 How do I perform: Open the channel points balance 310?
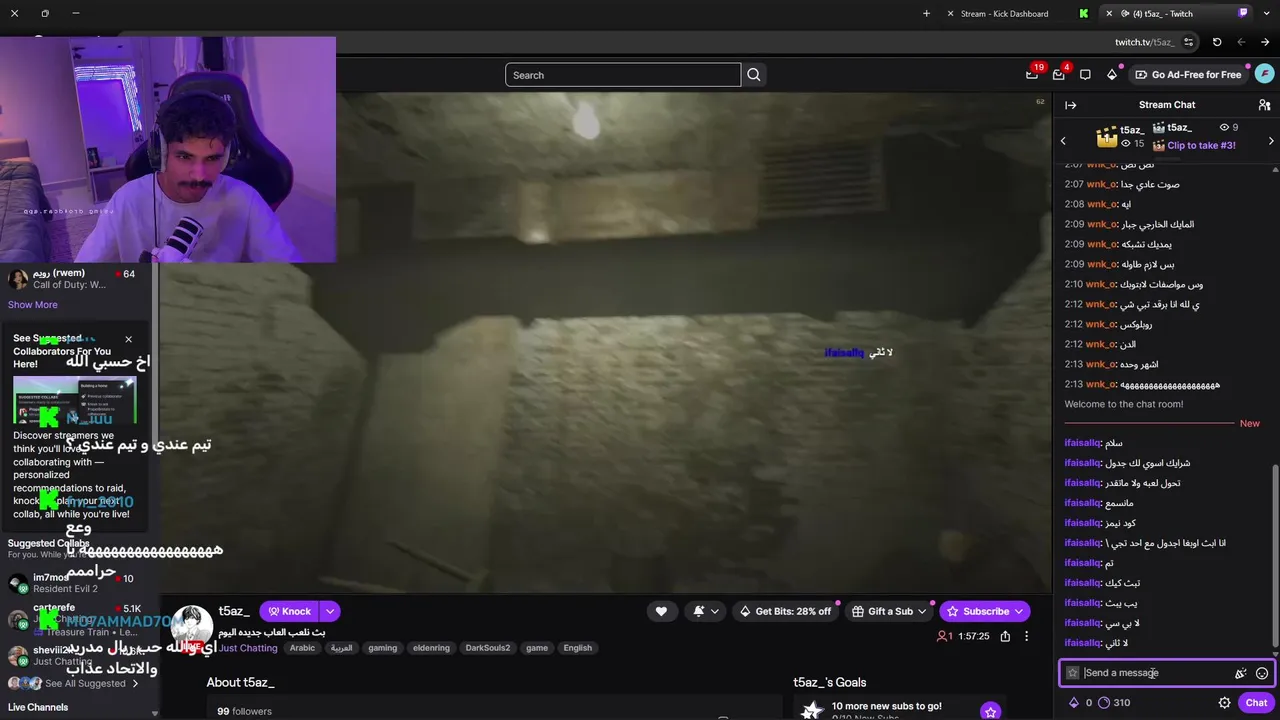[x=1114, y=703]
